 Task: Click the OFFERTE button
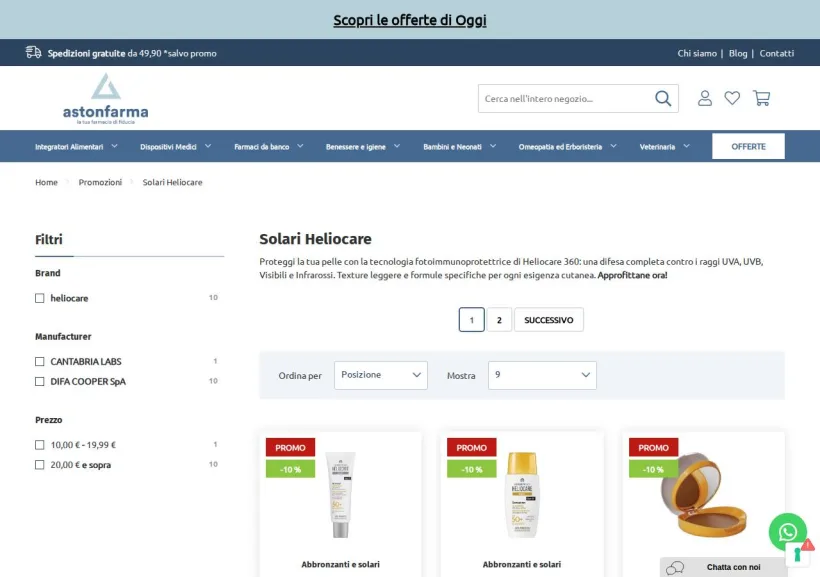[x=748, y=146]
